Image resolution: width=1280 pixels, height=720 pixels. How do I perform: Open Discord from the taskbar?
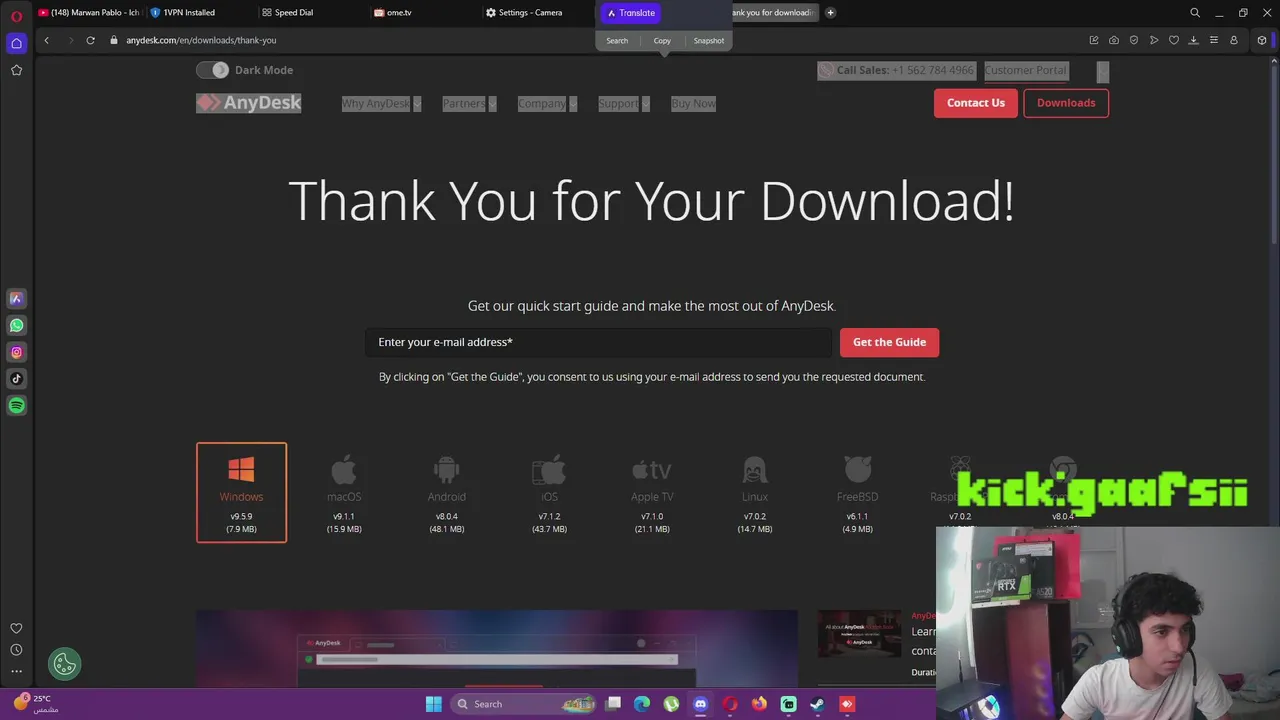pyautogui.click(x=700, y=704)
